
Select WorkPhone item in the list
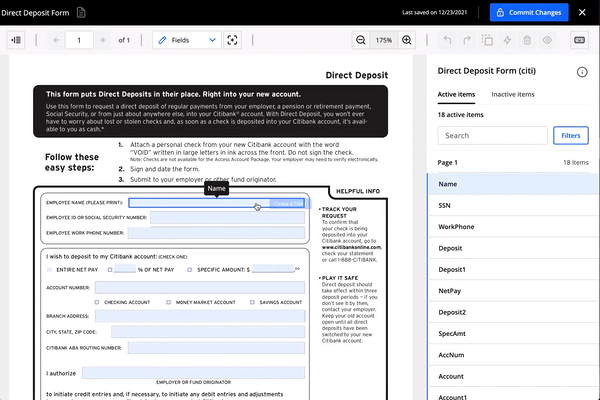514,227
